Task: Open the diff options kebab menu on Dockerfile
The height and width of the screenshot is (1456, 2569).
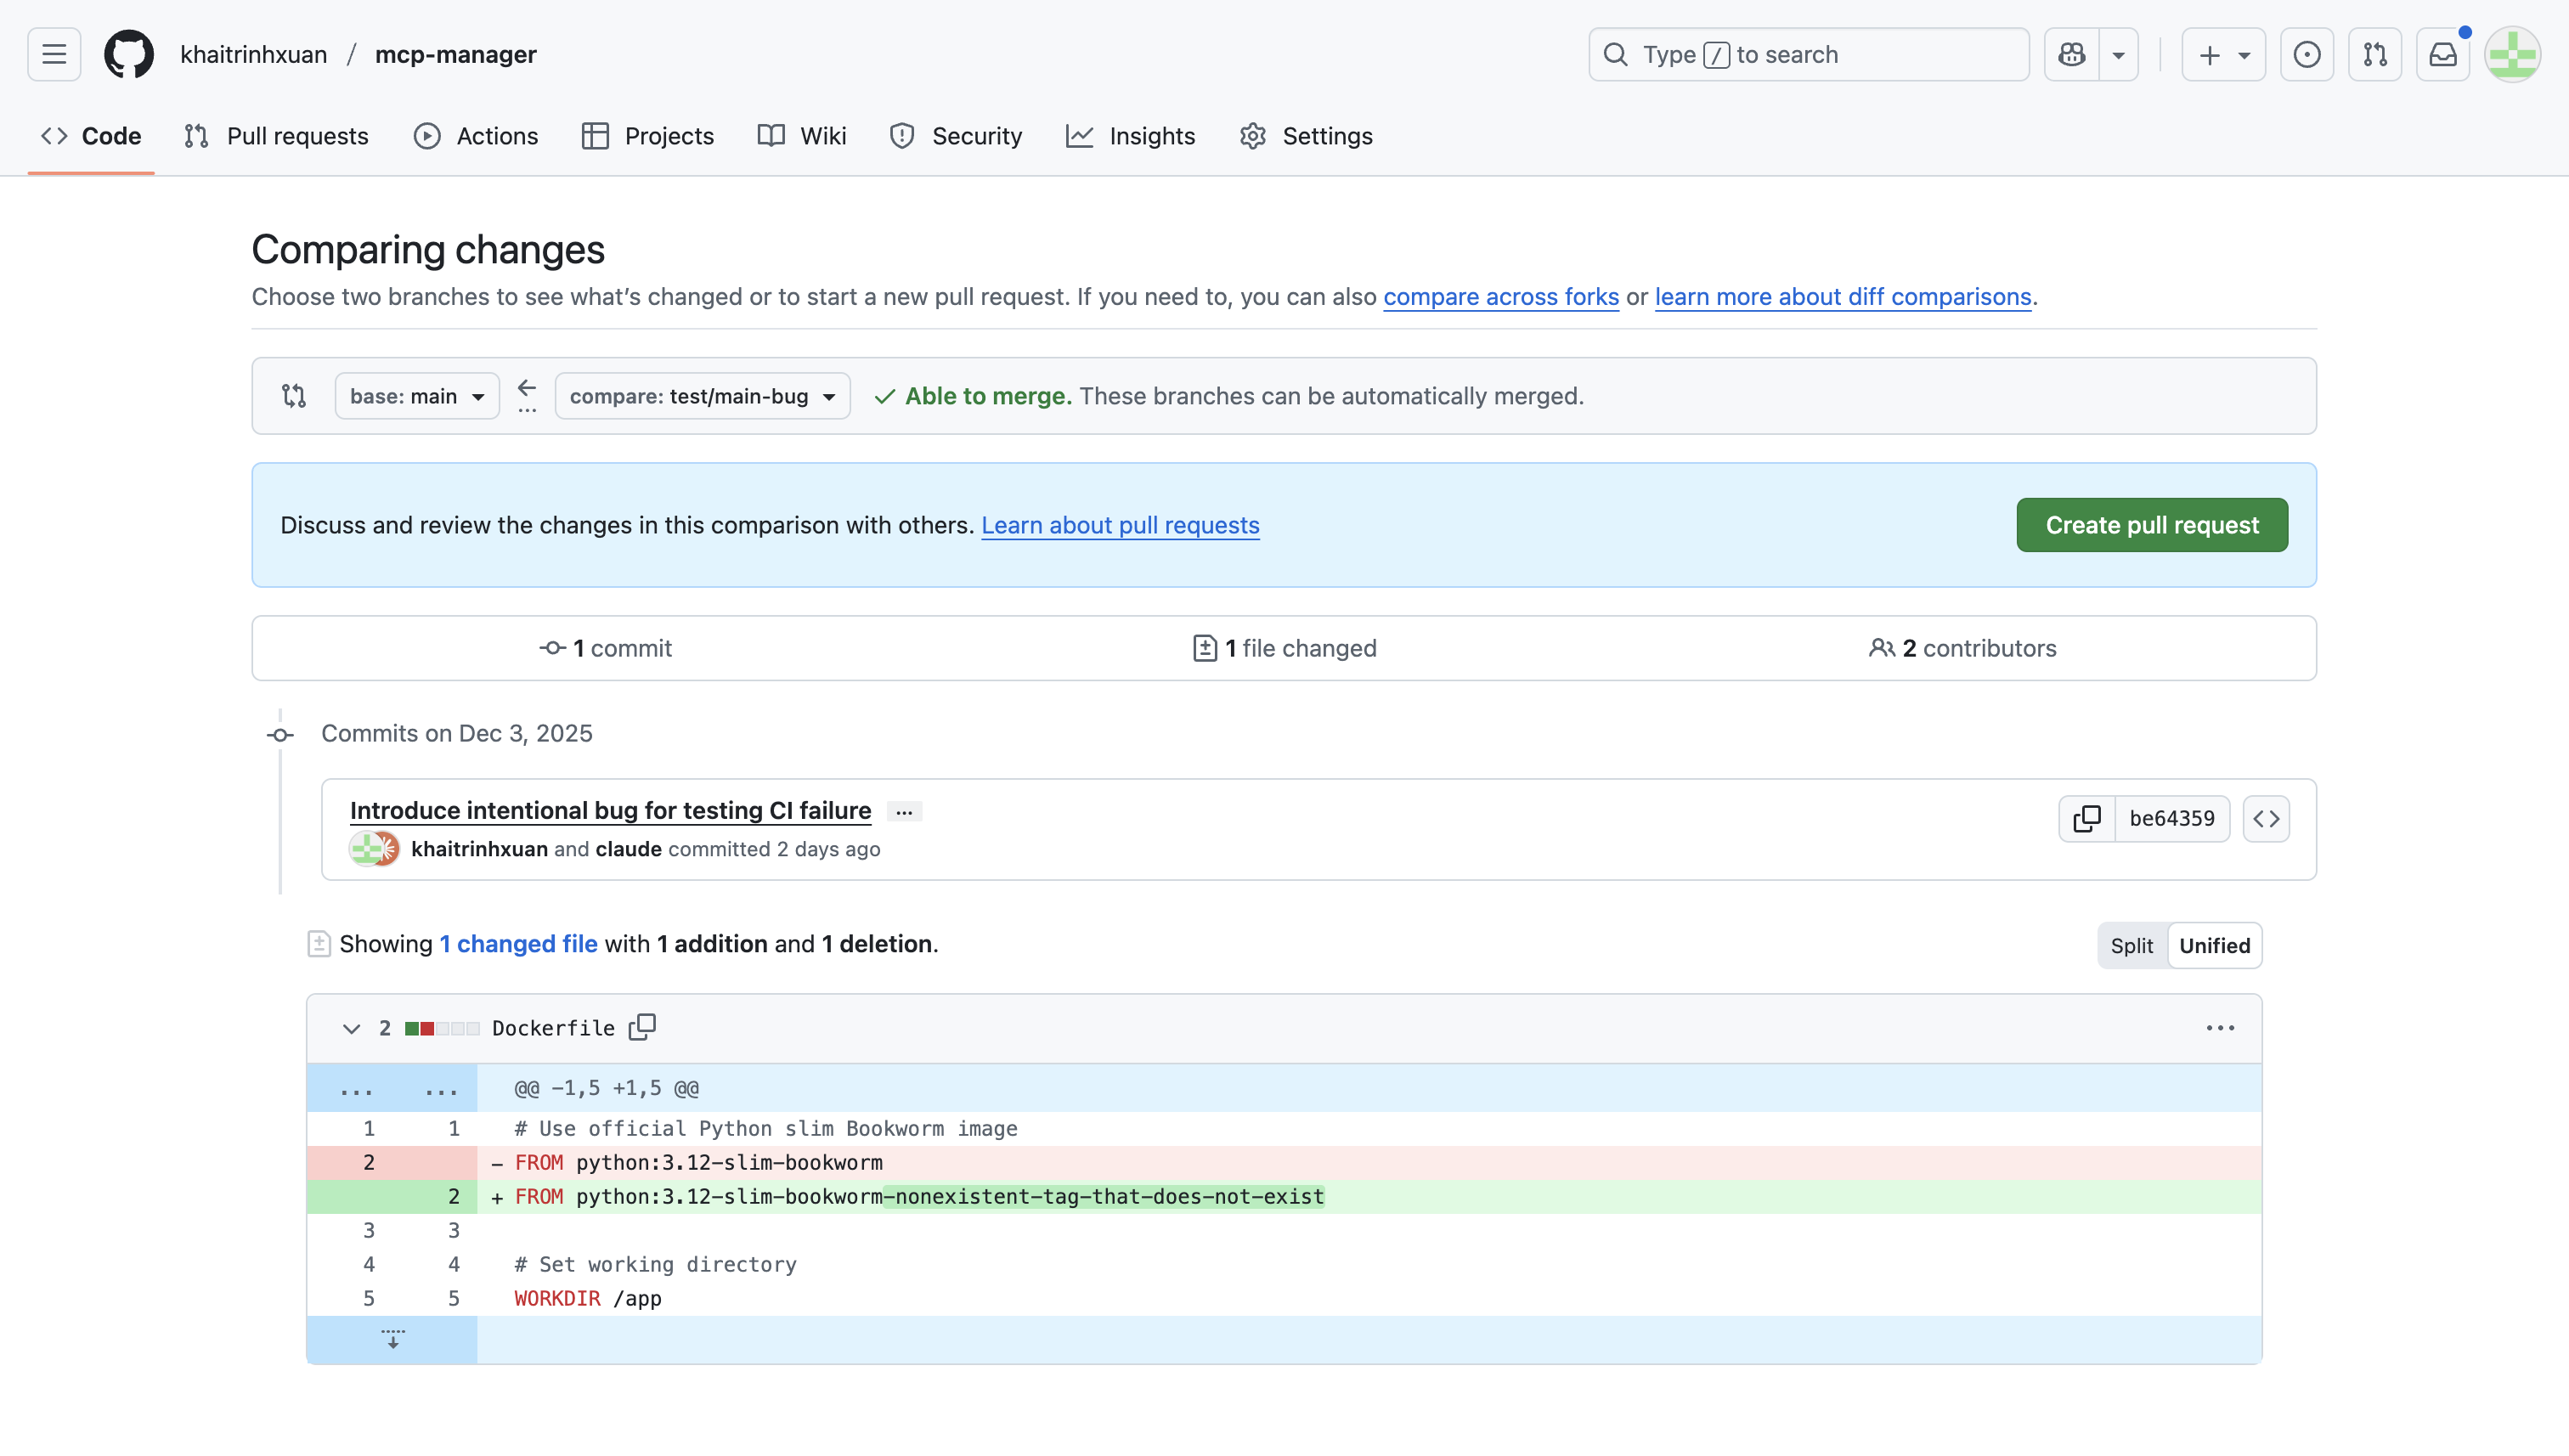Action: tap(2220, 1027)
